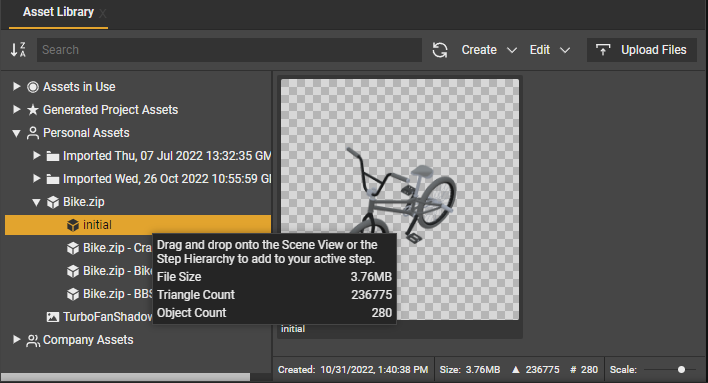The height and width of the screenshot is (383, 708).
Task: Select the TurboFanShadow image asset icon
Action: (x=52, y=317)
